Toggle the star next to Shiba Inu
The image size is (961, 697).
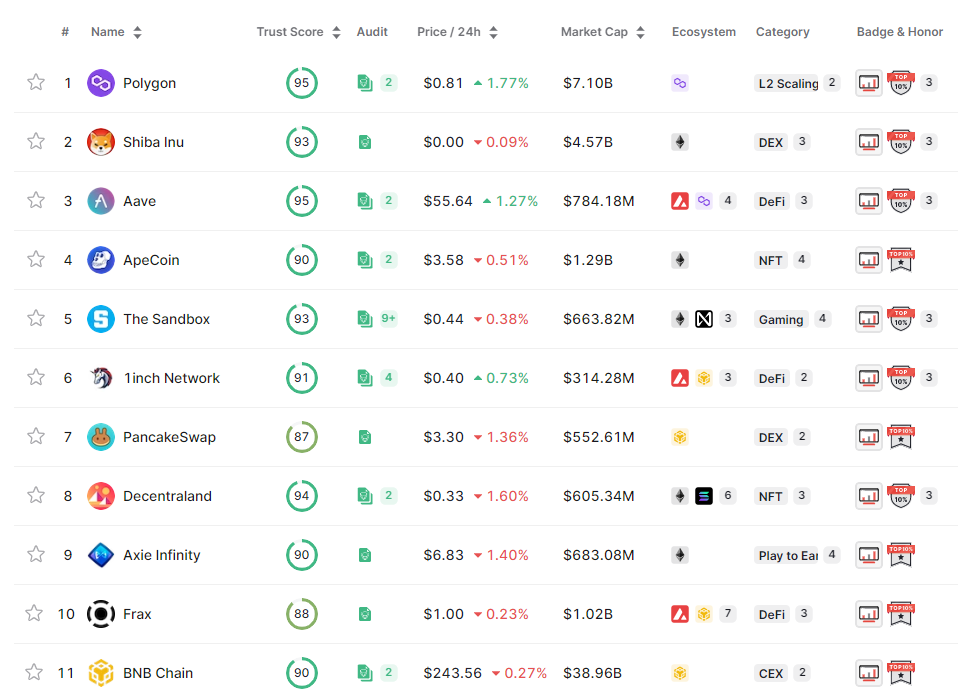[36, 141]
